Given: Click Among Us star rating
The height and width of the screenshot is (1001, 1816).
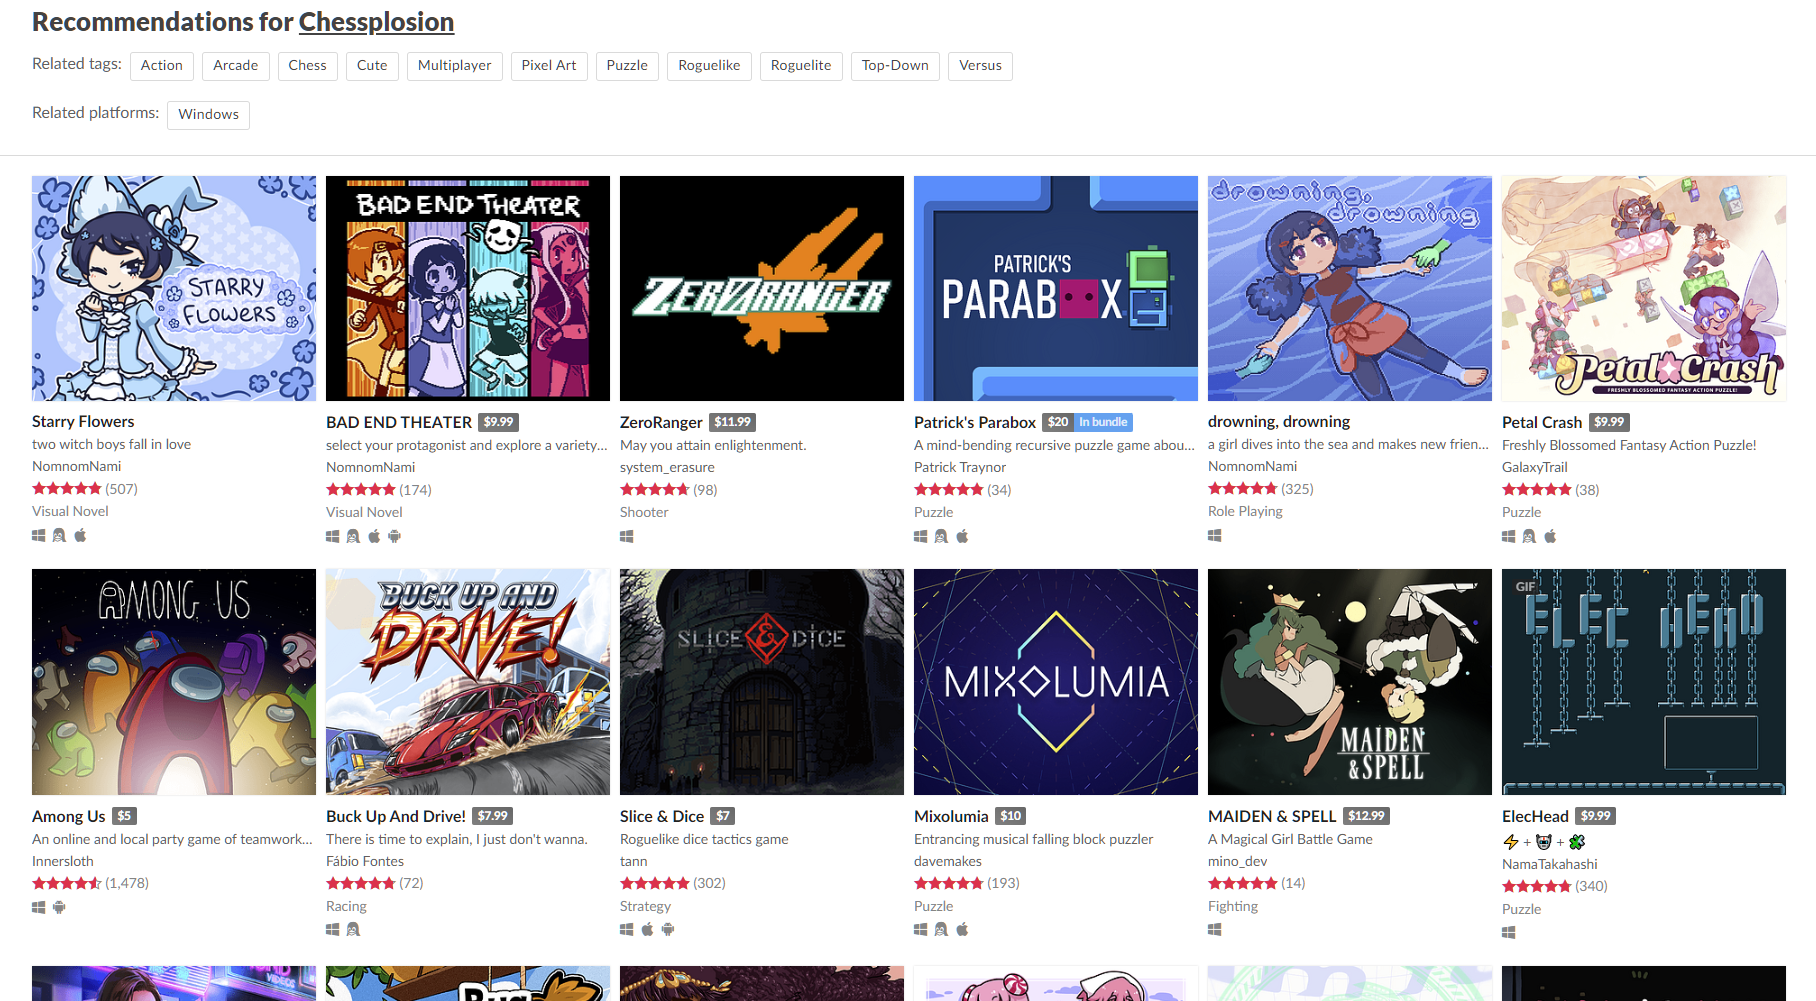Looking at the screenshot, I should coord(67,883).
